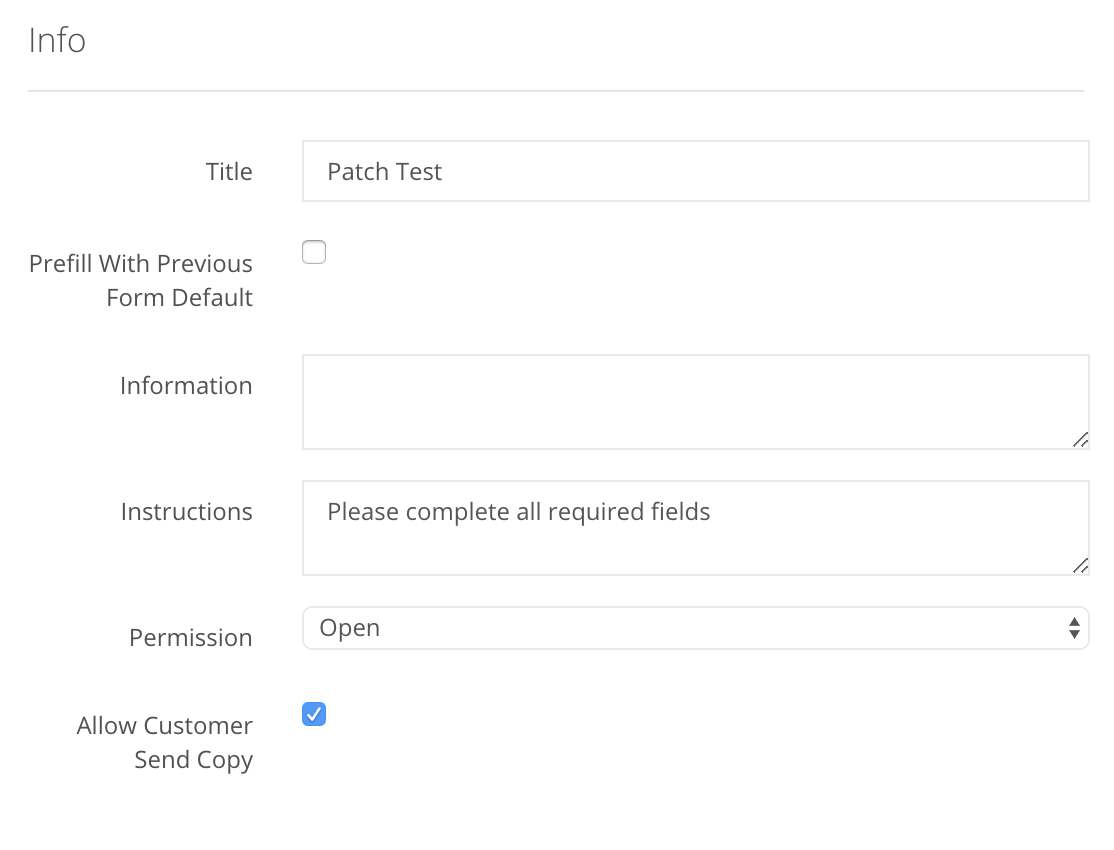Click the Instructions field label

187,512
